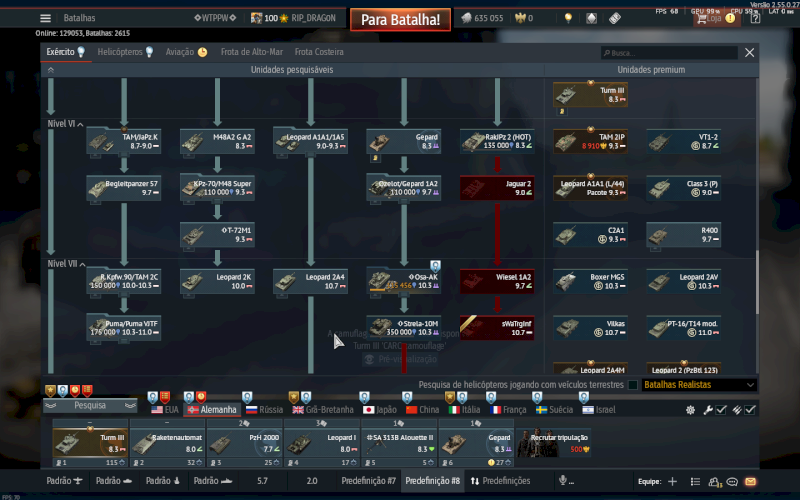The image size is (800, 500).
Task: Collapse tree with top-left double chevron
Action: 51,70
